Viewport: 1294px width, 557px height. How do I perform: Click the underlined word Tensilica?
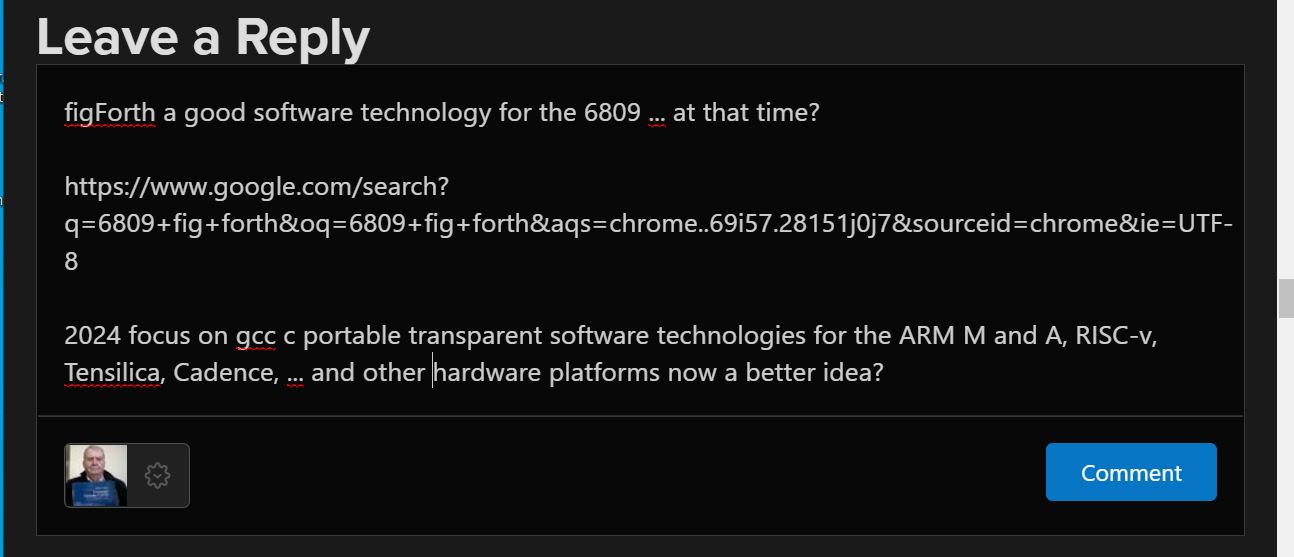click(112, 372)
